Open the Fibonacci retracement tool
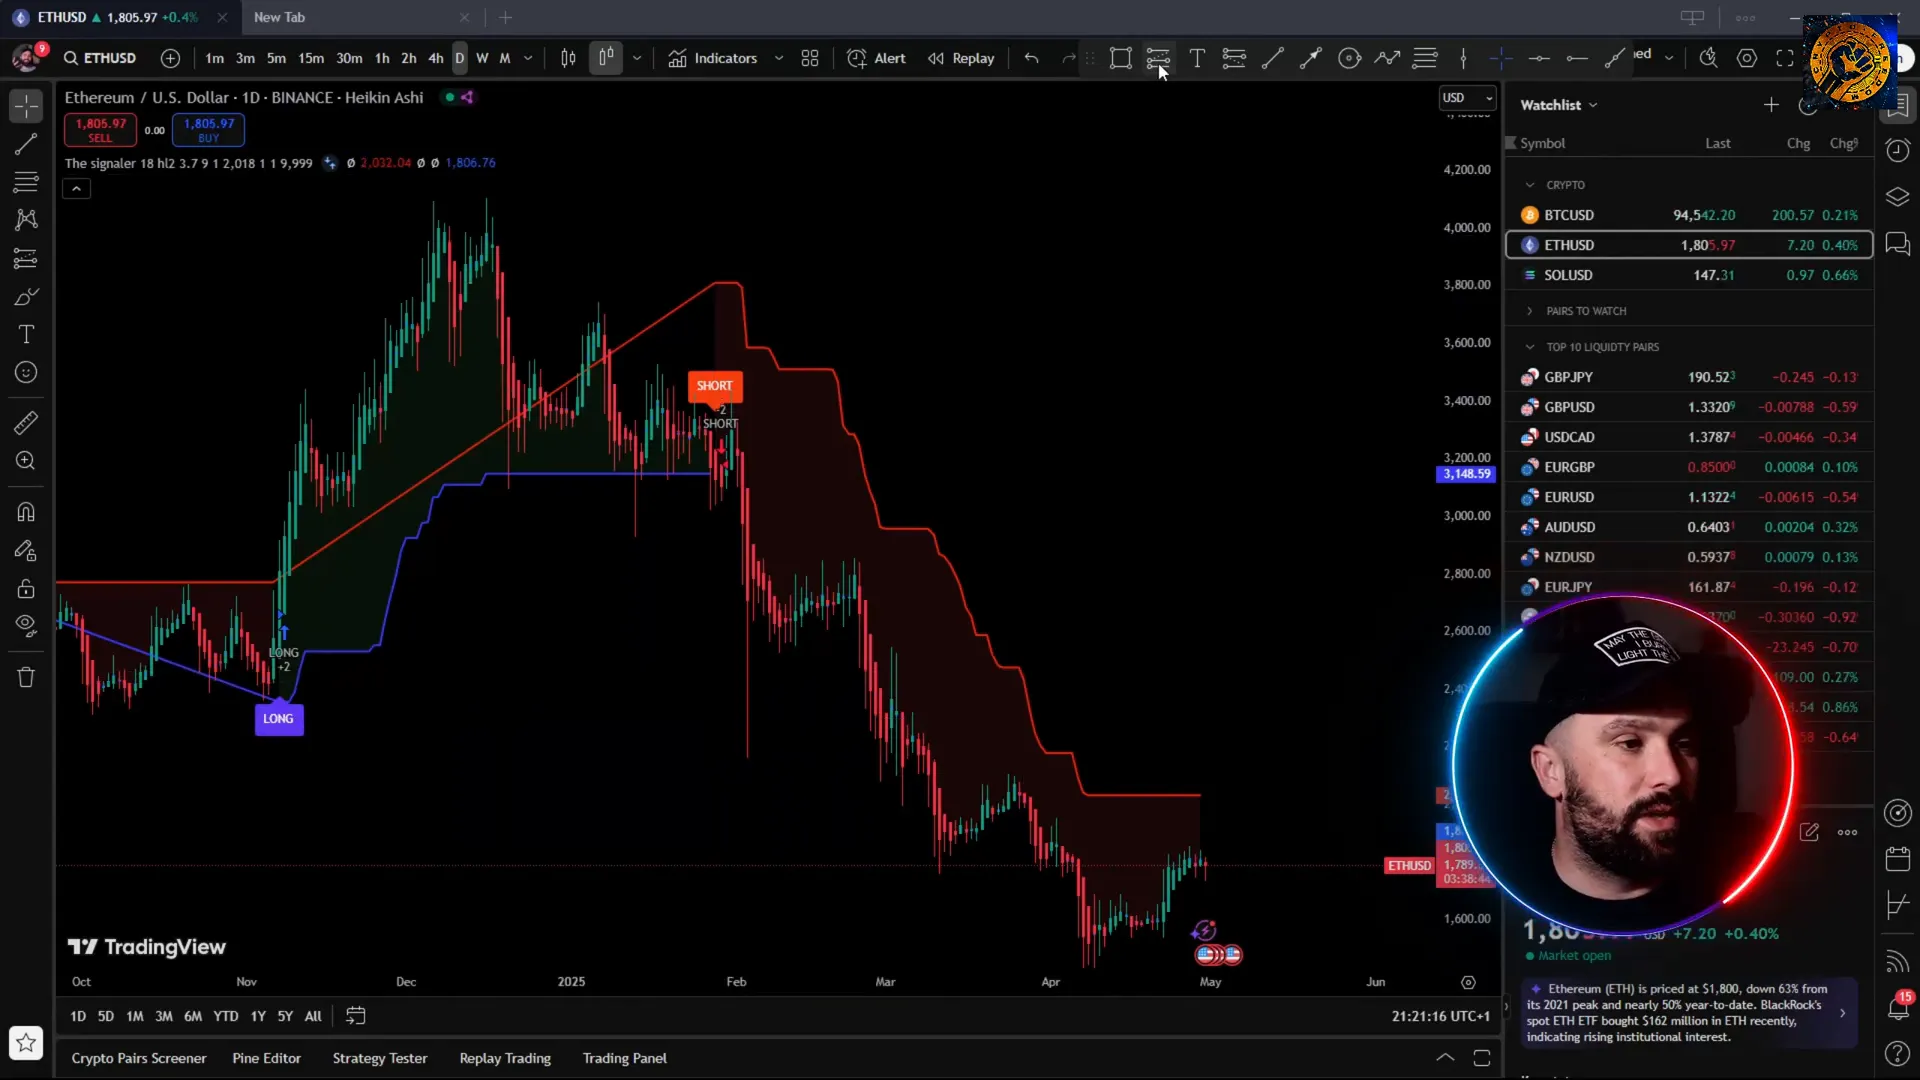 (26, 182)
